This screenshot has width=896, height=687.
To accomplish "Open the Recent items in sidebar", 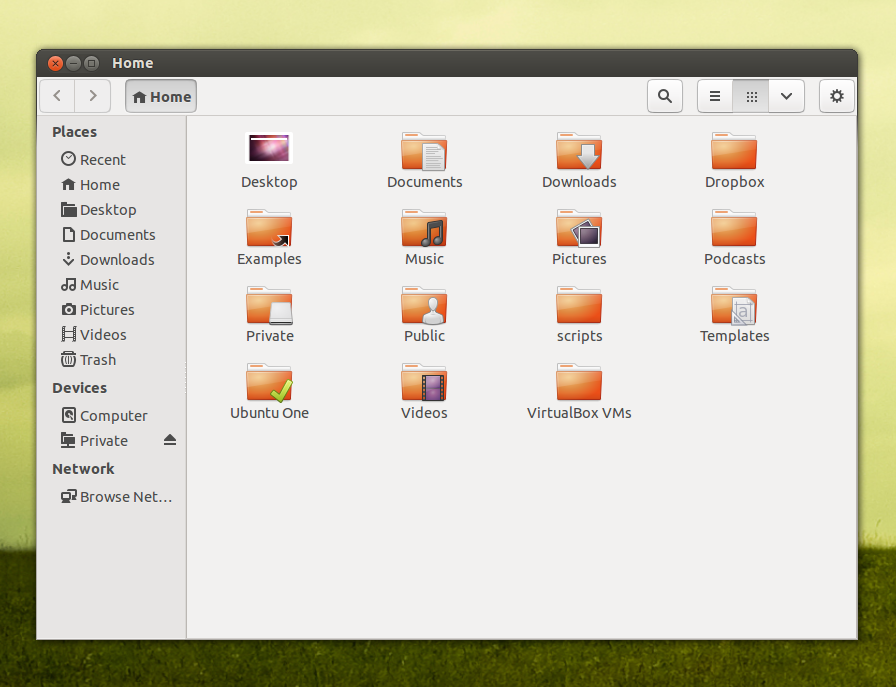I will tap(100, 159).
